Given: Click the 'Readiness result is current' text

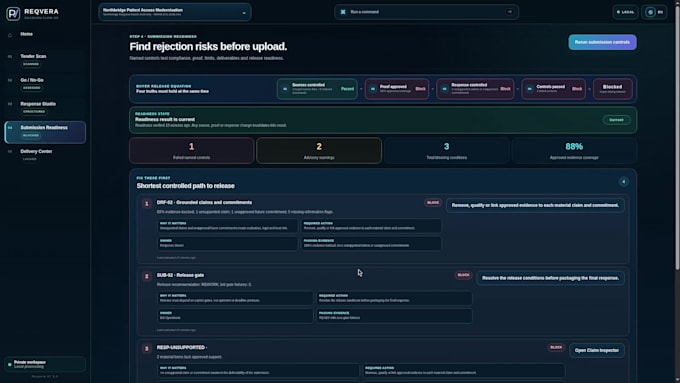Looking at the screenshot, I should pos(165,119).
